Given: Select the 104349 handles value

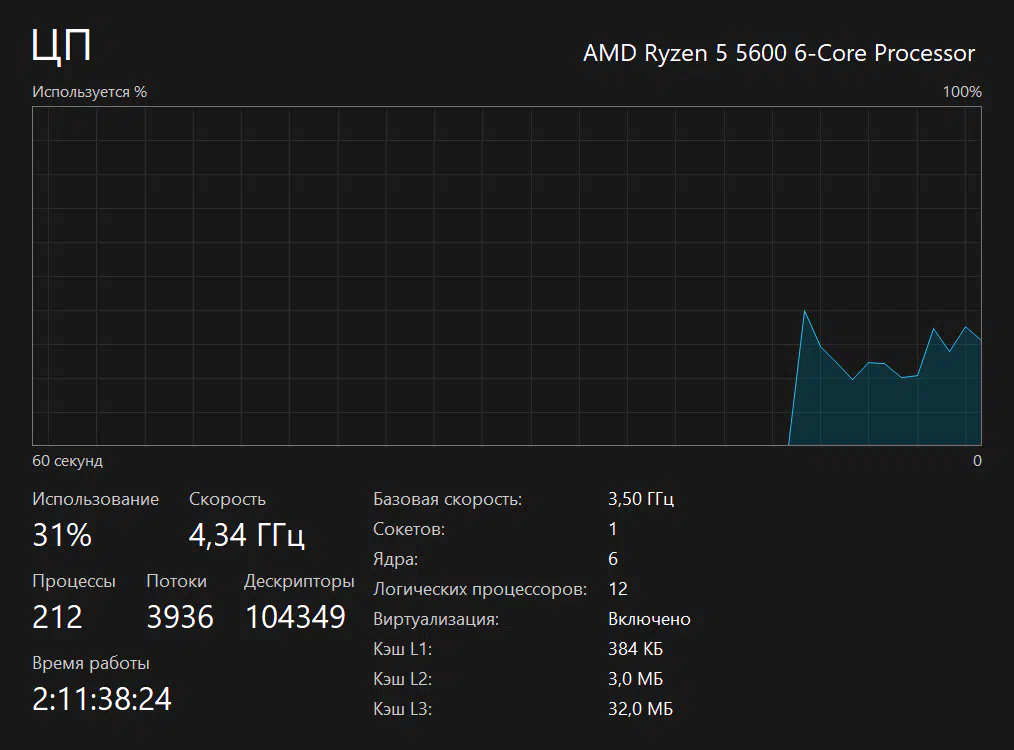Looking at the screenshot, I should (296, 617).
